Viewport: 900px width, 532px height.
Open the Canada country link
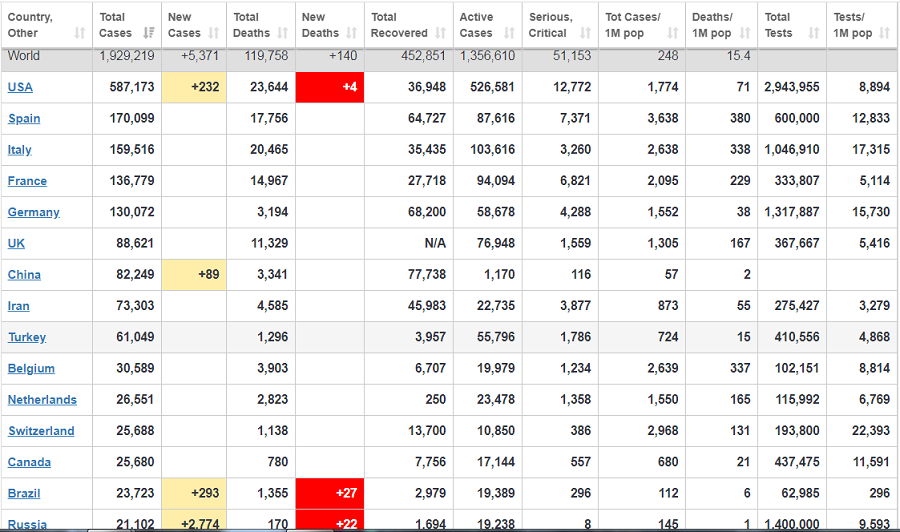pyautogui.click(x=29, y=463)
